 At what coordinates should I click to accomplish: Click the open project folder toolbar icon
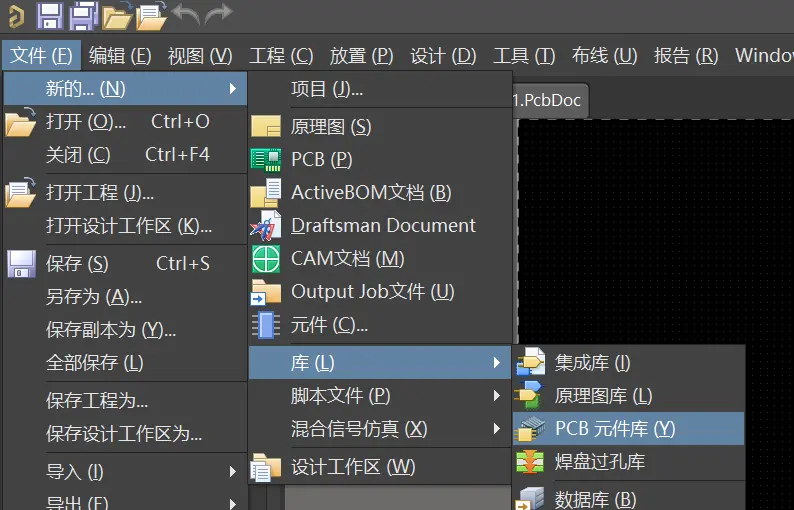click(x=151, y=15)
